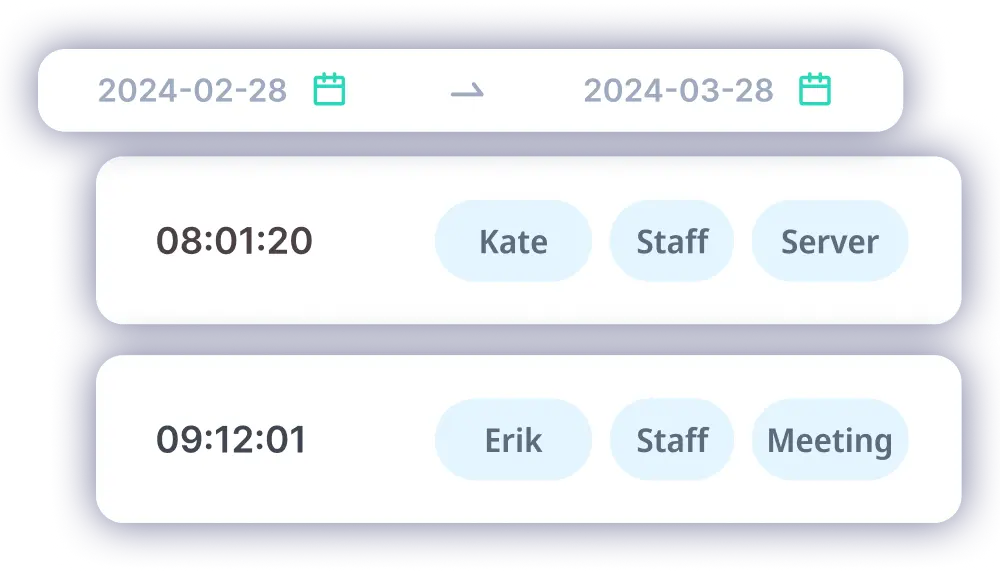Click the white area right of the Server tag
This screenshot has width=1000, height=572.
click(934, 241)
